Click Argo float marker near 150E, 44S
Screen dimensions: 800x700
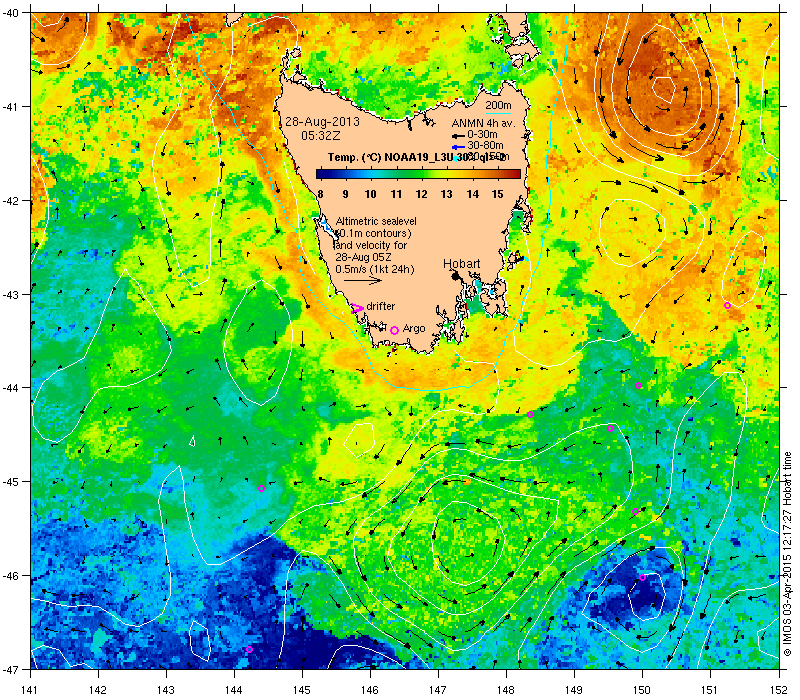(638, 386)
